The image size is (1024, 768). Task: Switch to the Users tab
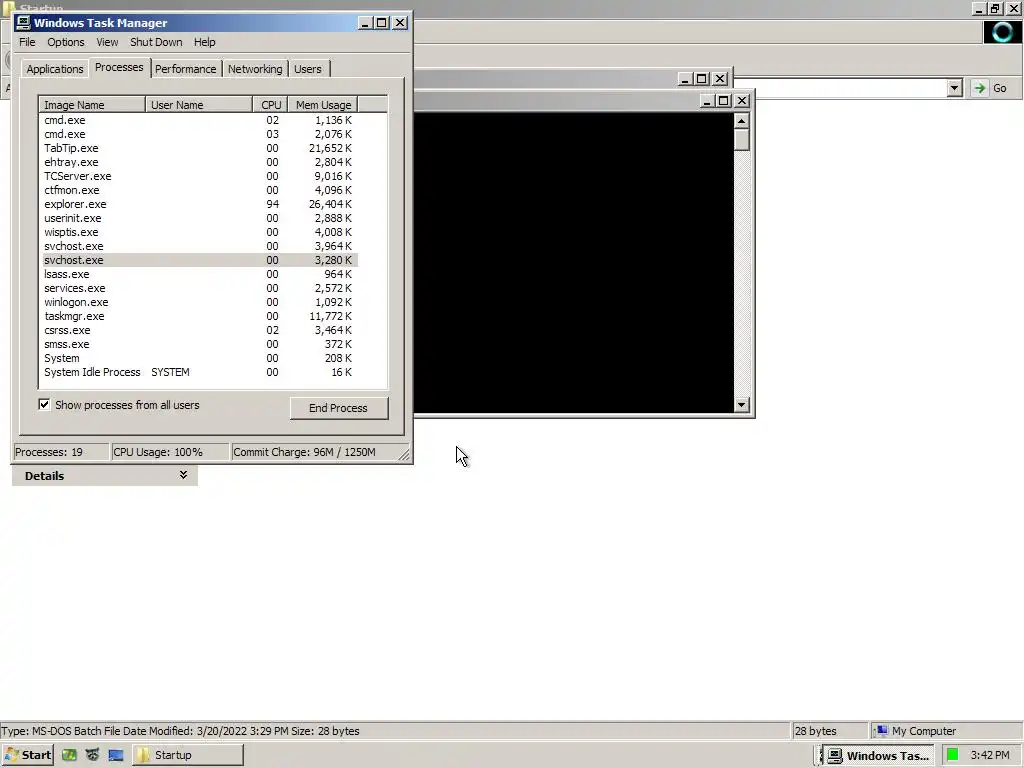point(308,69)
